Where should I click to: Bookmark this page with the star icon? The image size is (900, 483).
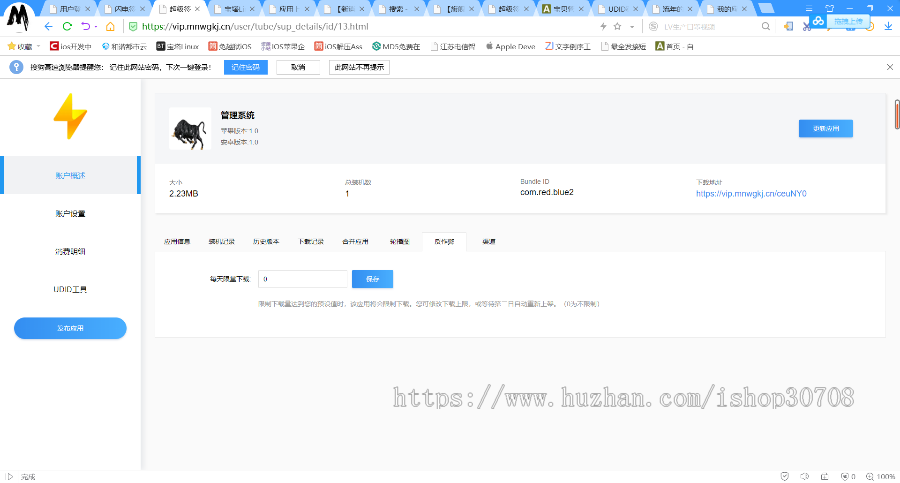click(x=618, y=26)
